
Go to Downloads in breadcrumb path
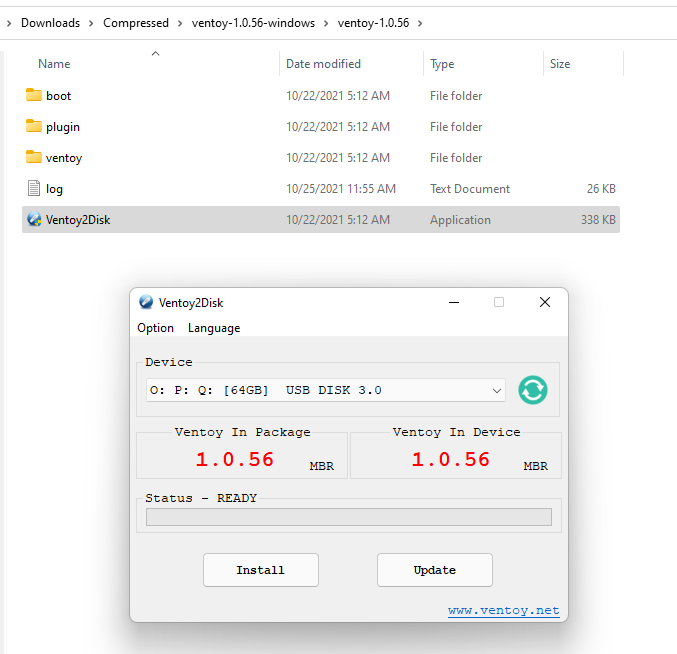tap(51, 23)
